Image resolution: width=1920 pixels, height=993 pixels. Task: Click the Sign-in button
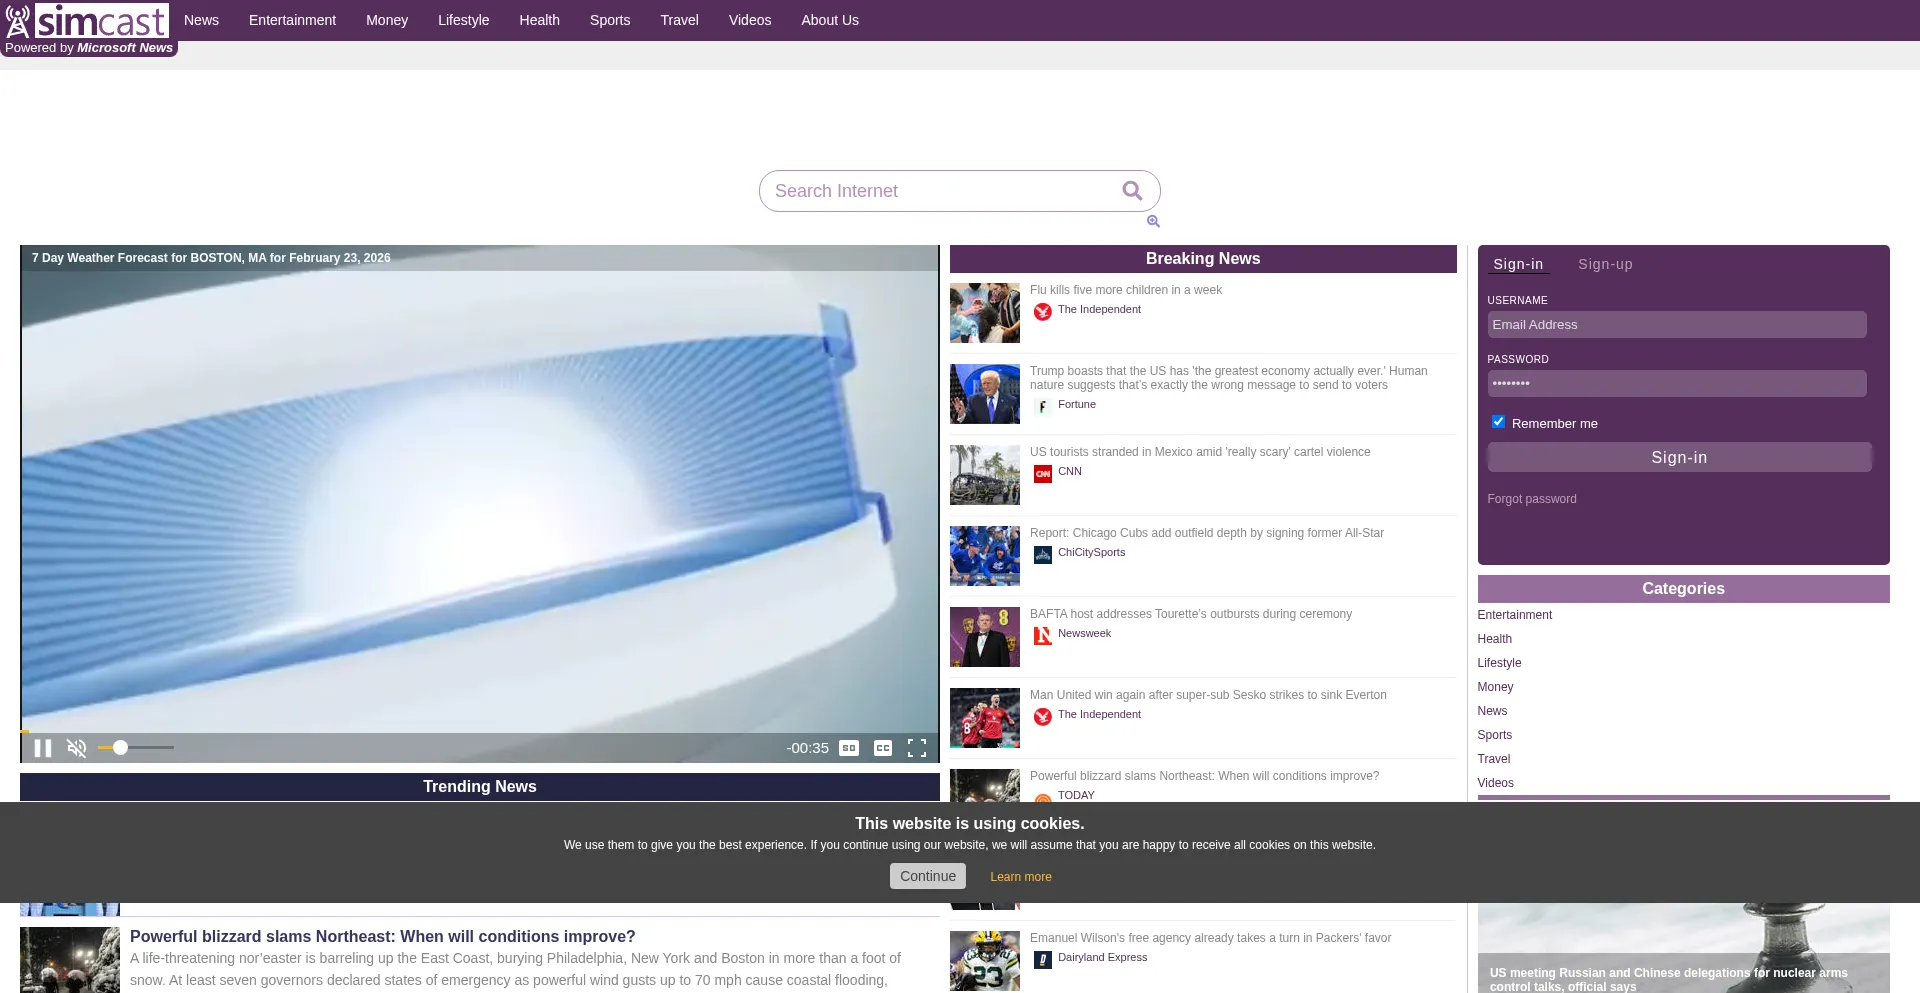click(x=1679, y=457)
